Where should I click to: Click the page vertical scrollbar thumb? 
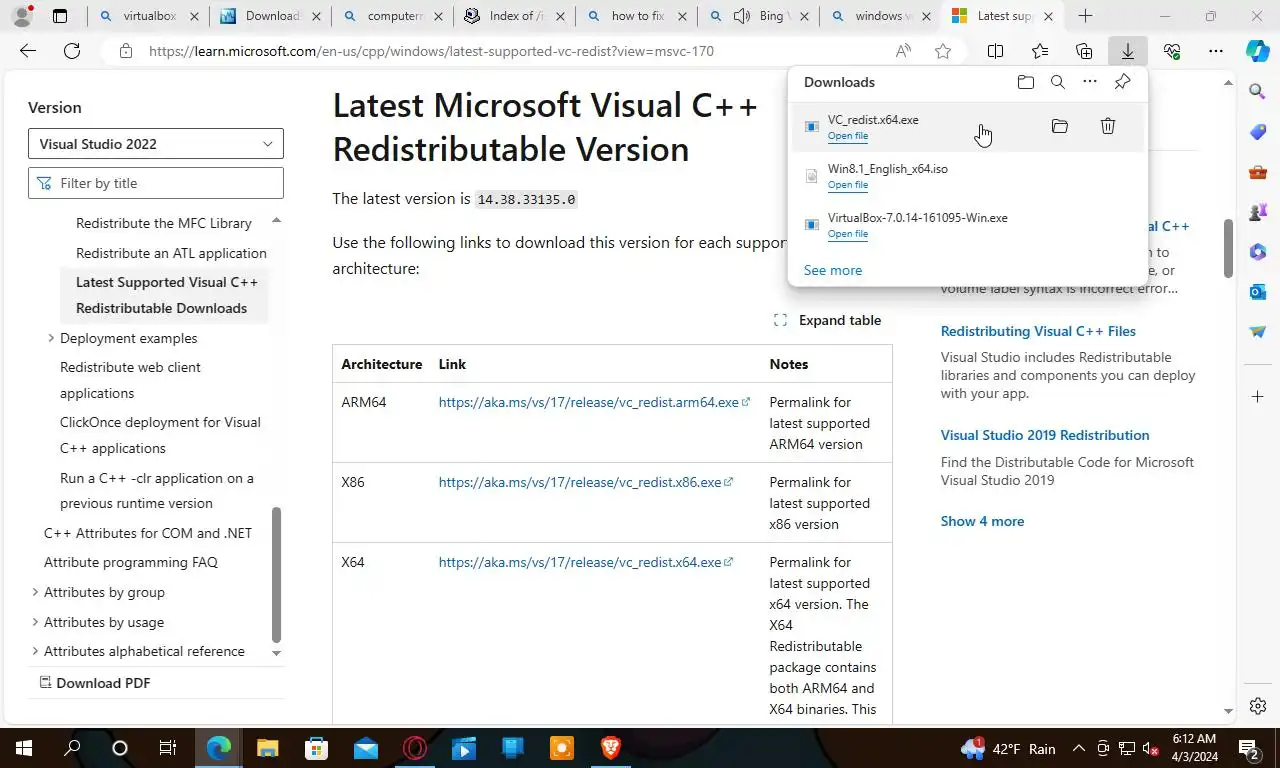point(1229,247)
